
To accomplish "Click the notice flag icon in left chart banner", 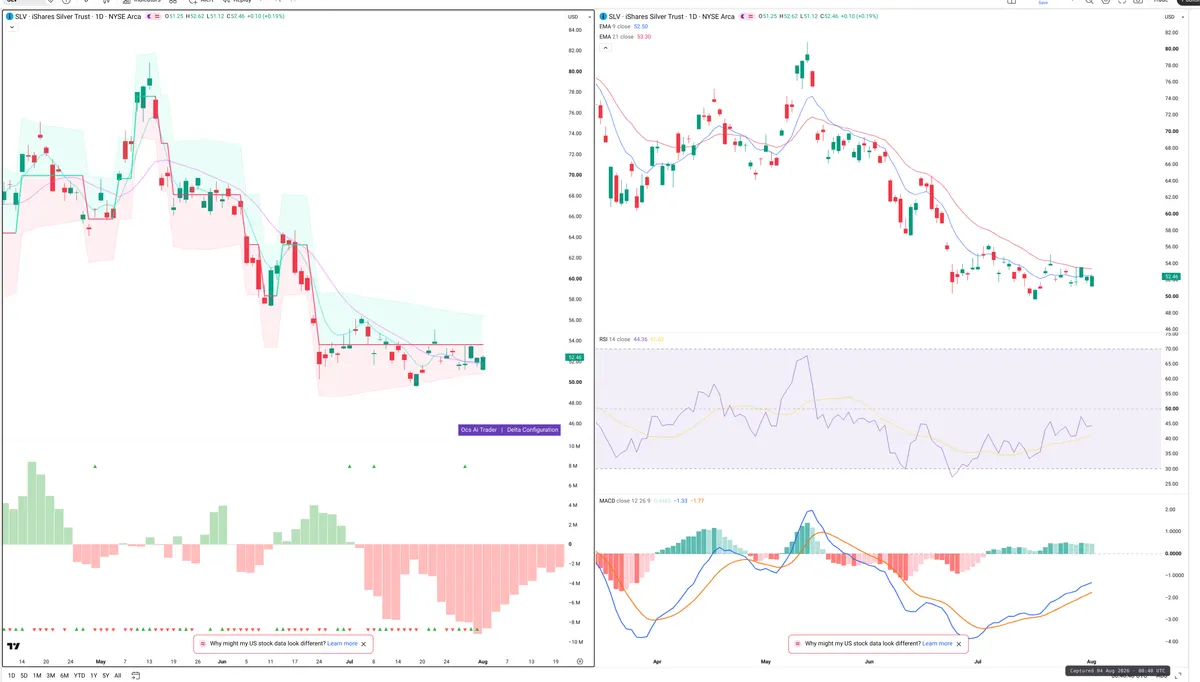I will pos(203,644).
